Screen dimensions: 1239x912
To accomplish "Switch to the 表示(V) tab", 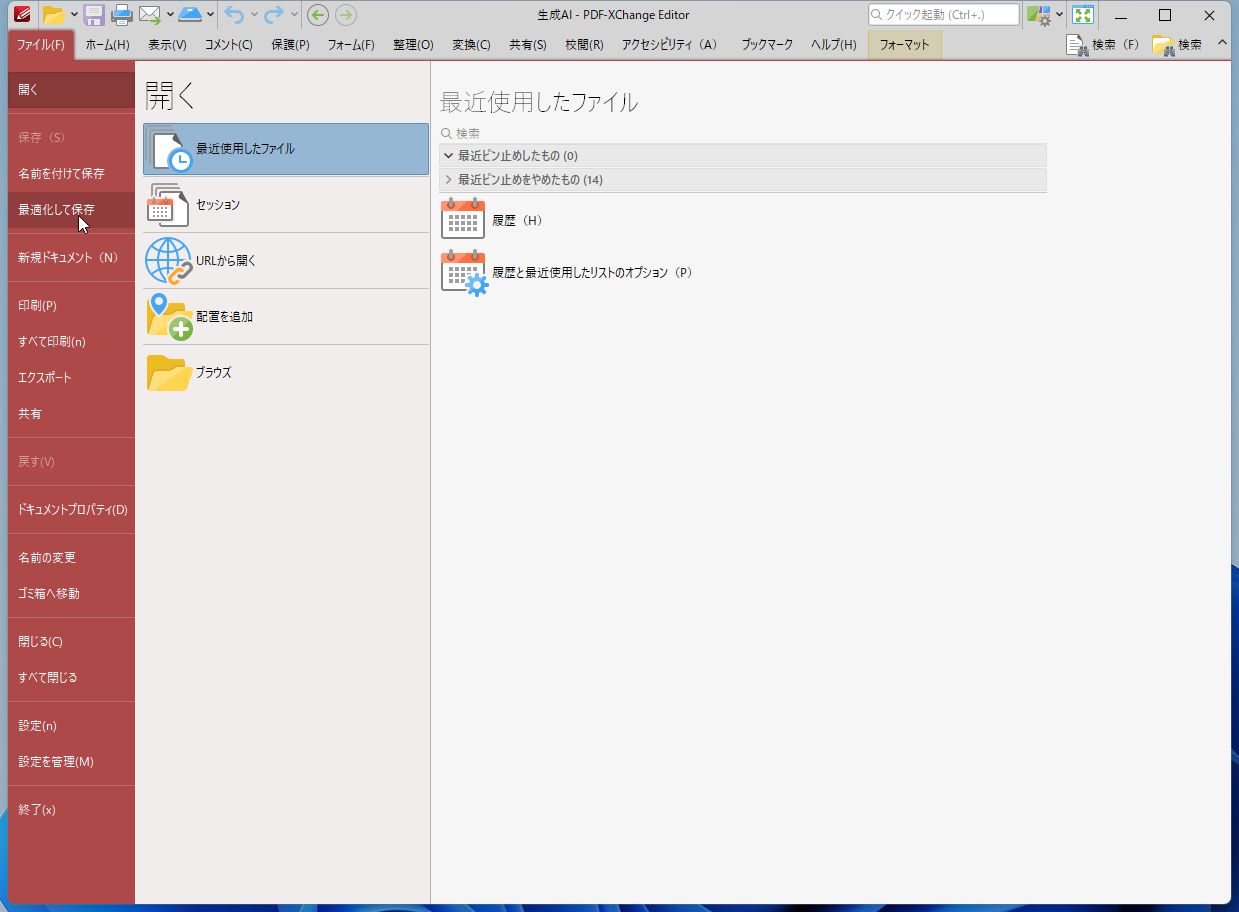I will [x=167, y=45].
